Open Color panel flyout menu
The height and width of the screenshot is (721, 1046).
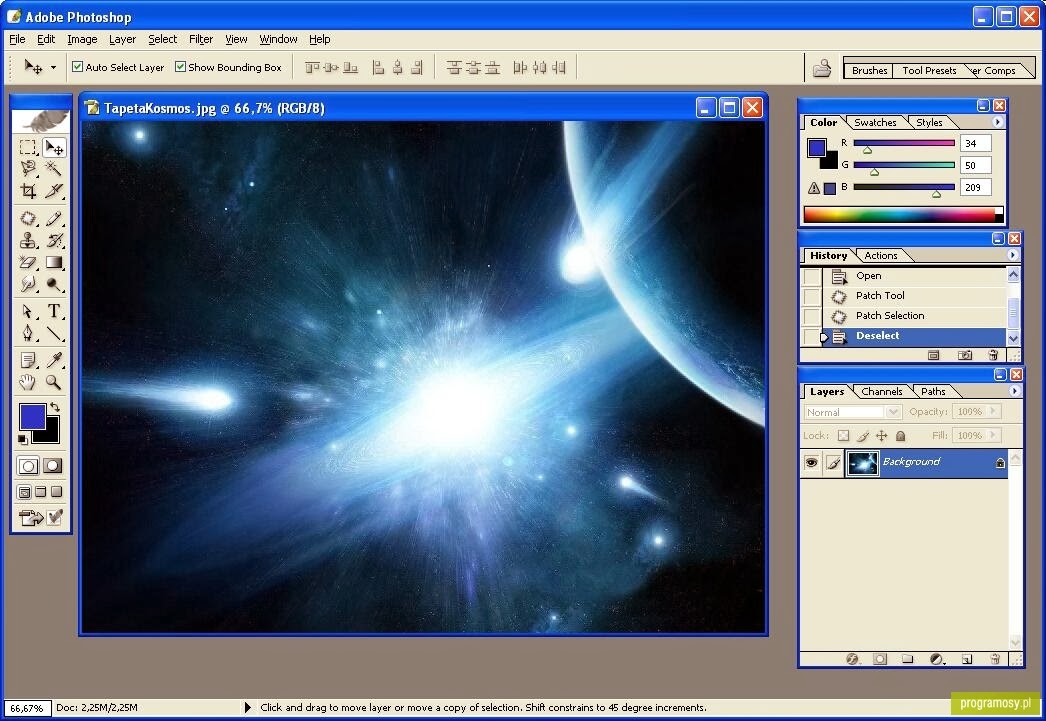pos(997,122)
